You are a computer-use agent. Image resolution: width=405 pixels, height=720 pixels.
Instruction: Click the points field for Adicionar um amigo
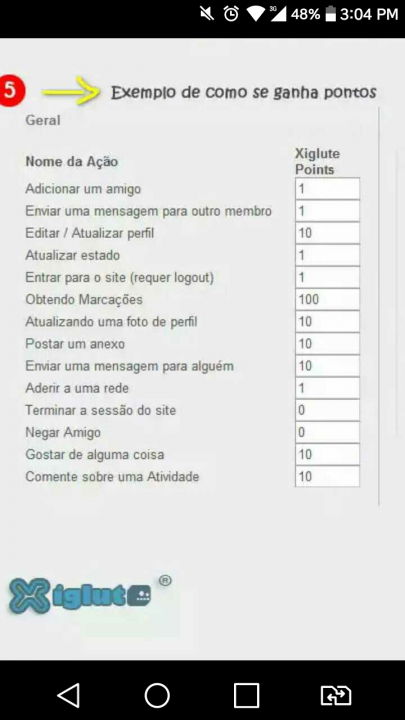(x=327, y=189)
